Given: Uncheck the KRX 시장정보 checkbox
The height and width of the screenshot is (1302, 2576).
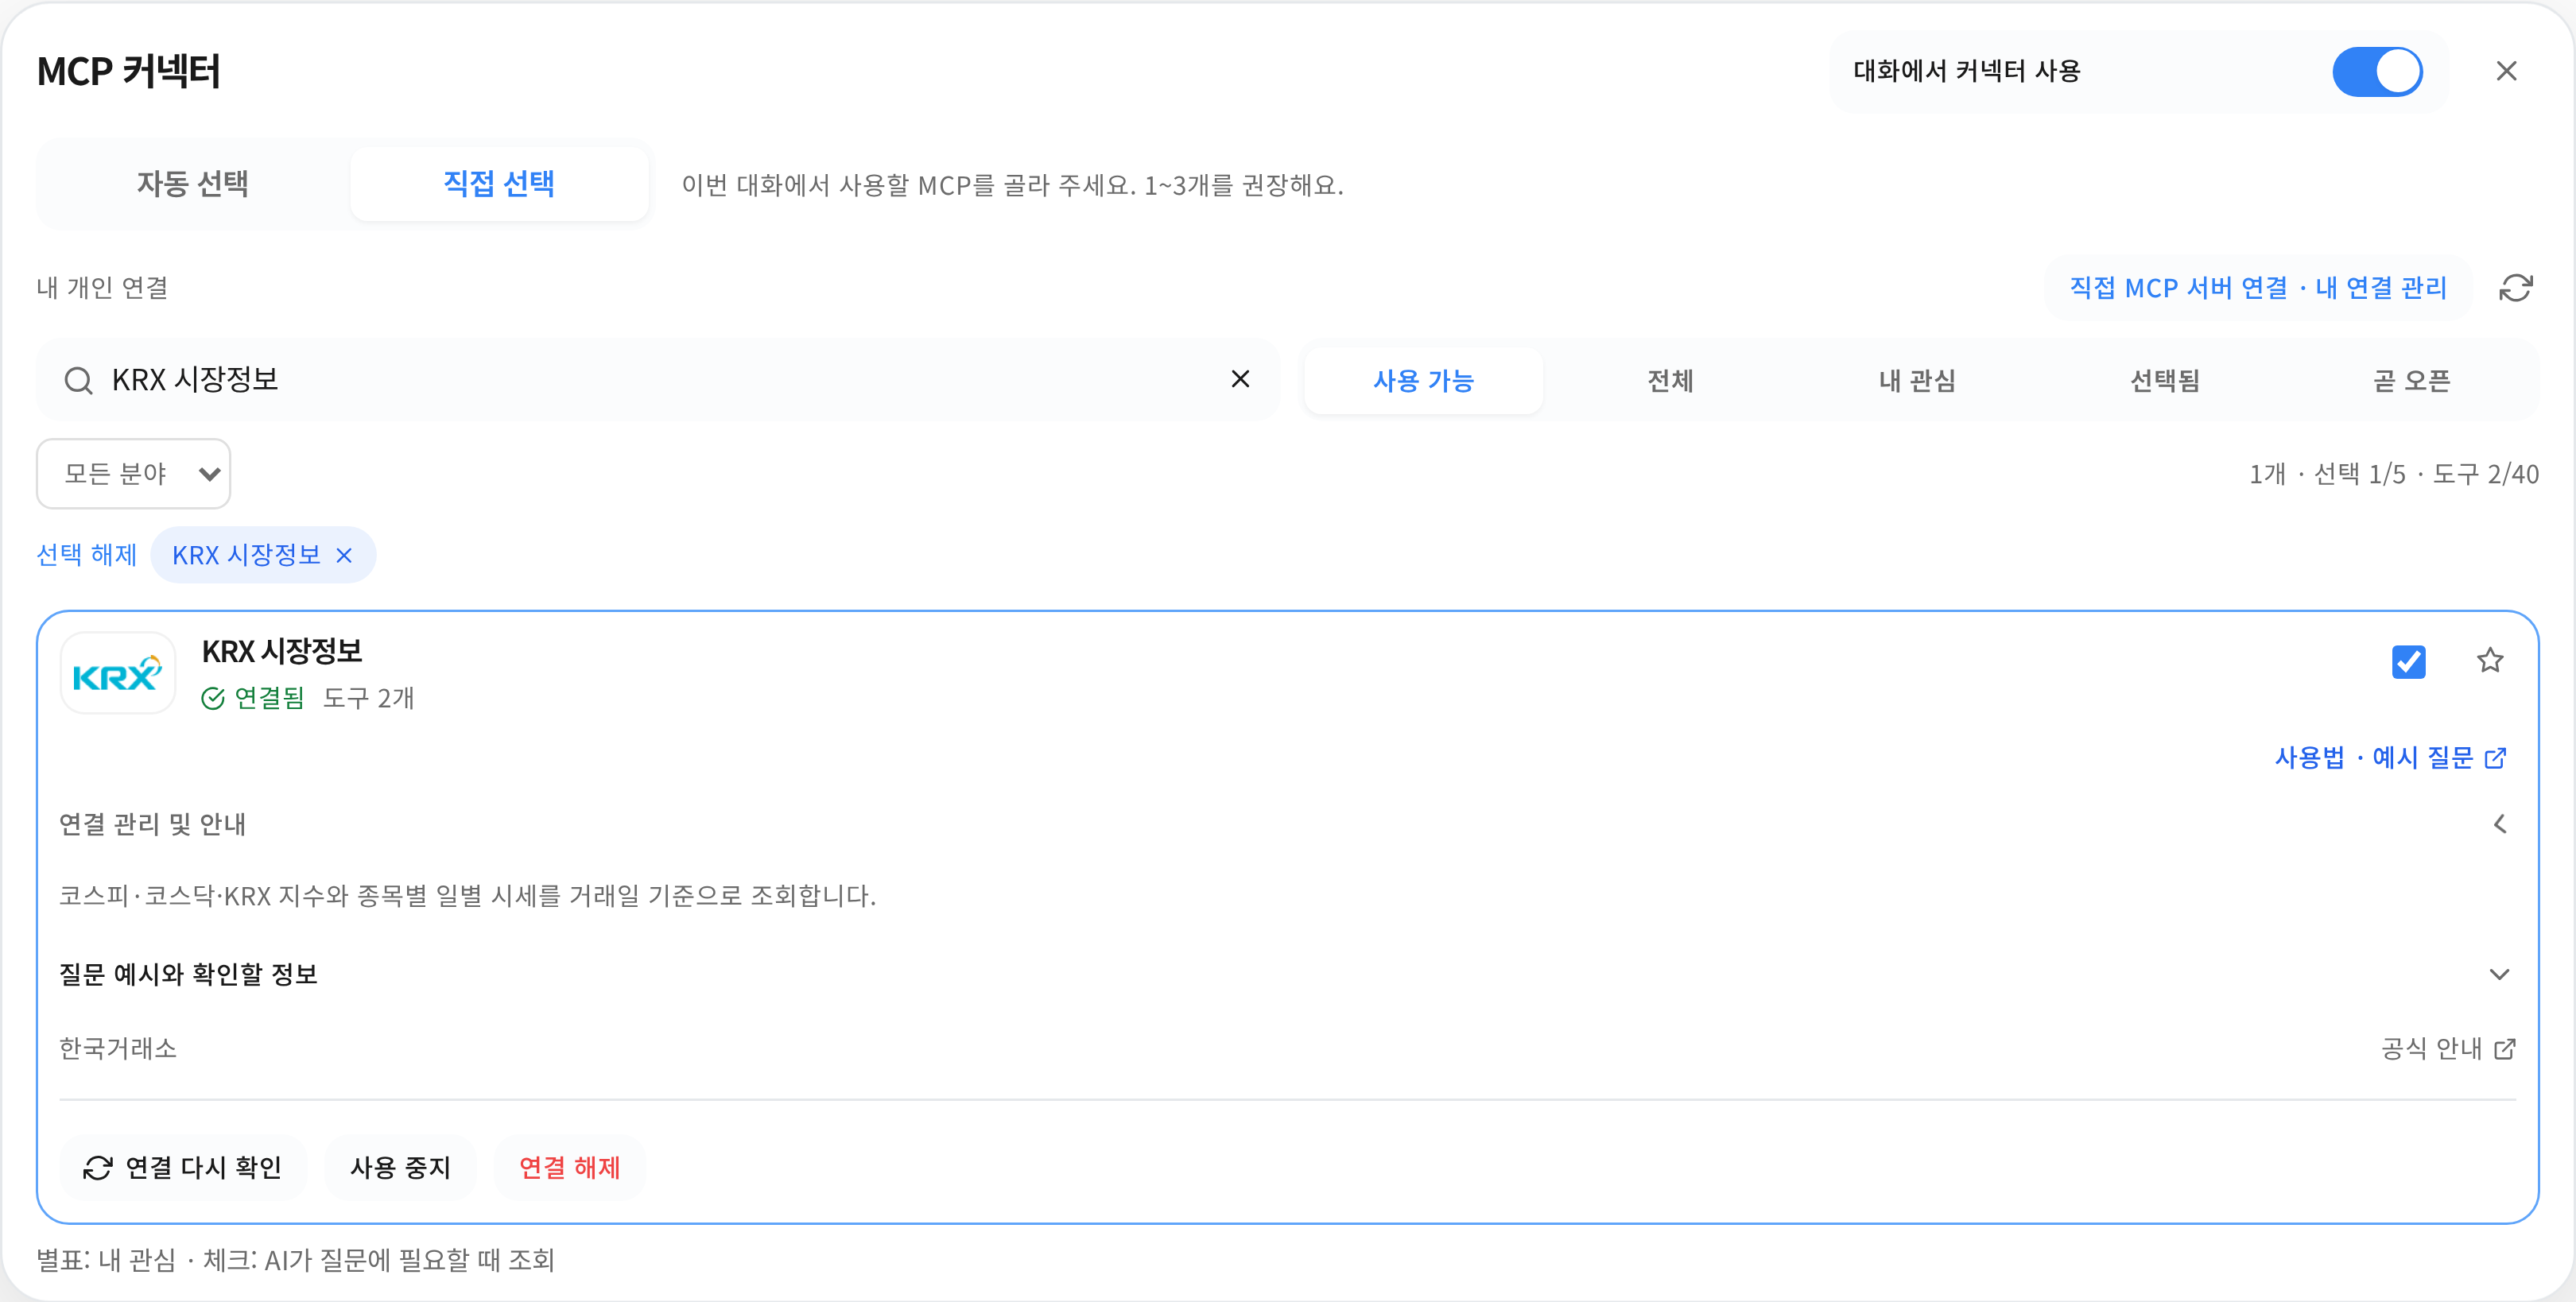Looking at the screenshot, I should (2408, 661).
